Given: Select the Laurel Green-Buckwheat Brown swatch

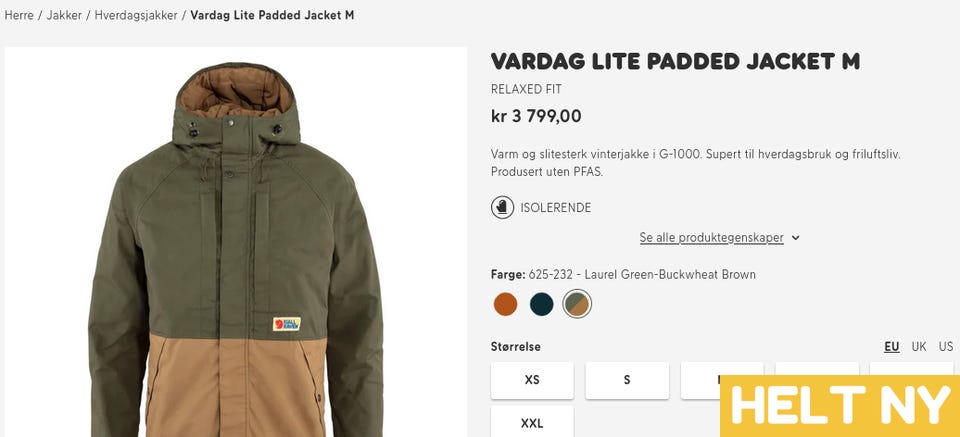Looking at the screenshot, I should [577, 304].
